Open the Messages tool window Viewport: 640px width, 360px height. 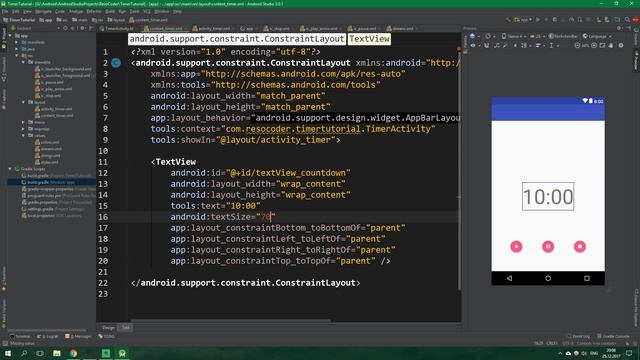pyautogui.click(x=79, y=336)
